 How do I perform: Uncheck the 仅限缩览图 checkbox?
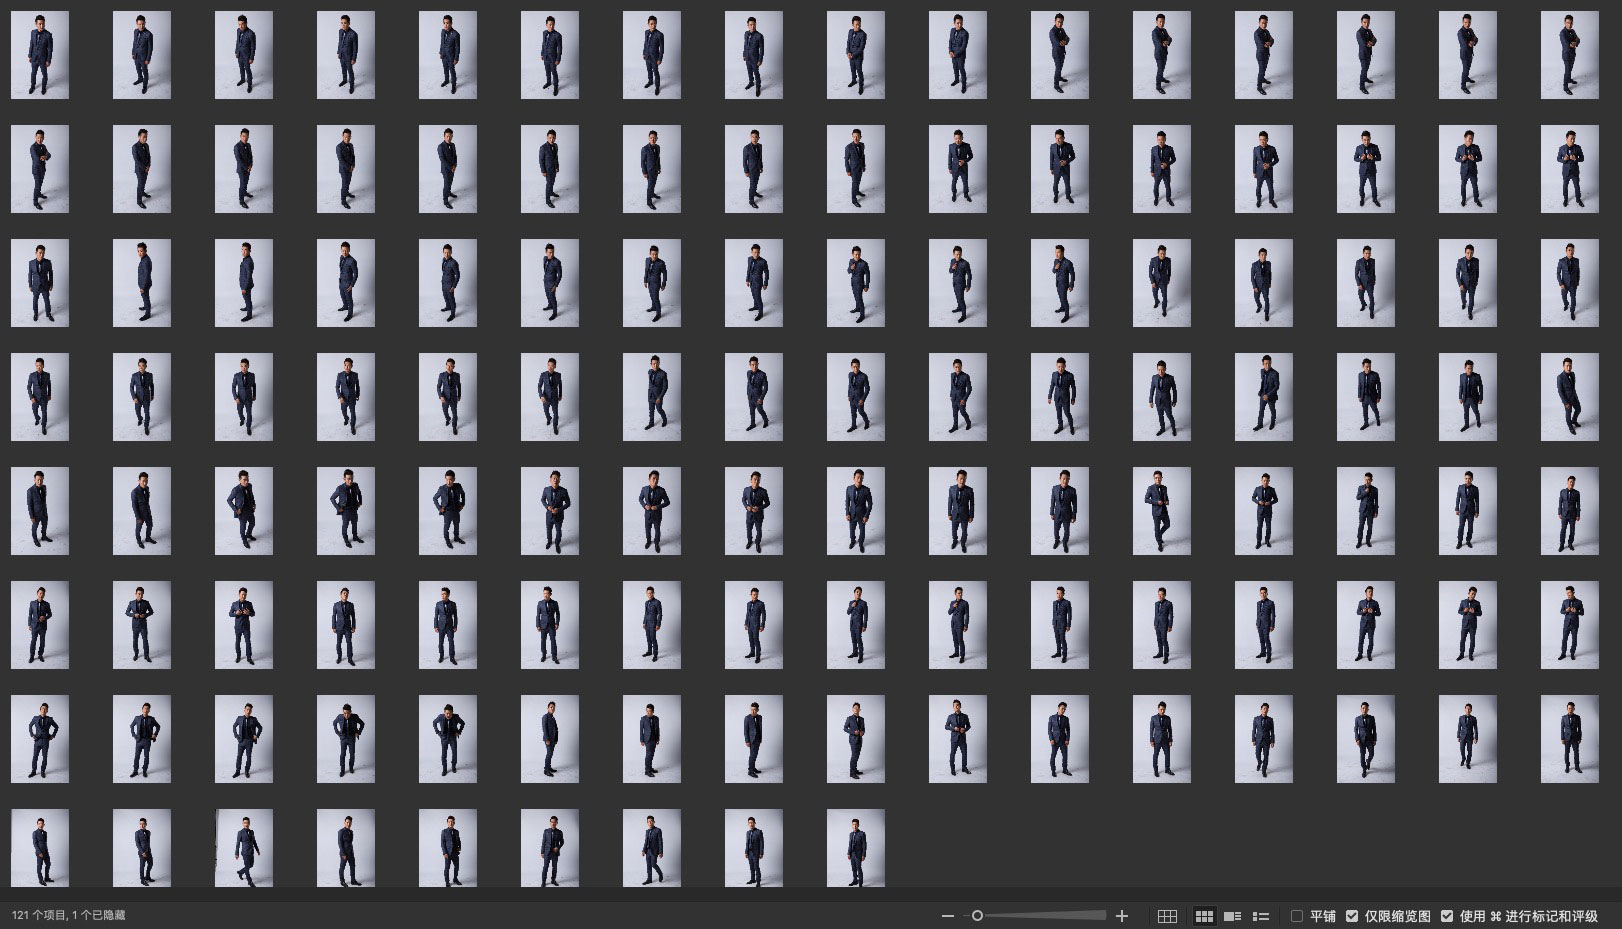(x=1352, y=916)
